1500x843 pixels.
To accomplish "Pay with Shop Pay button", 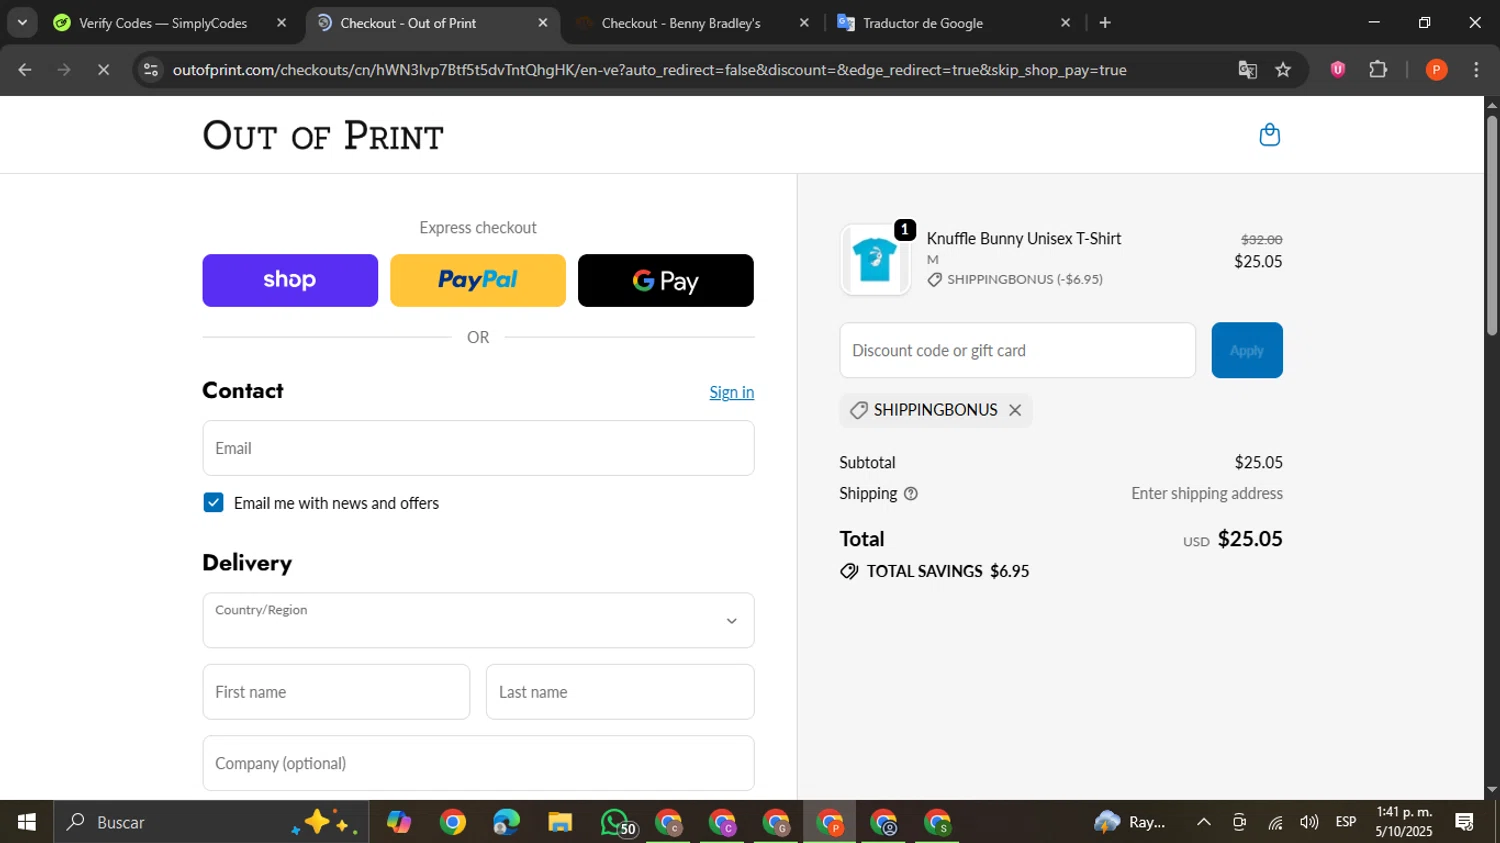I will (x=290, y=280).
